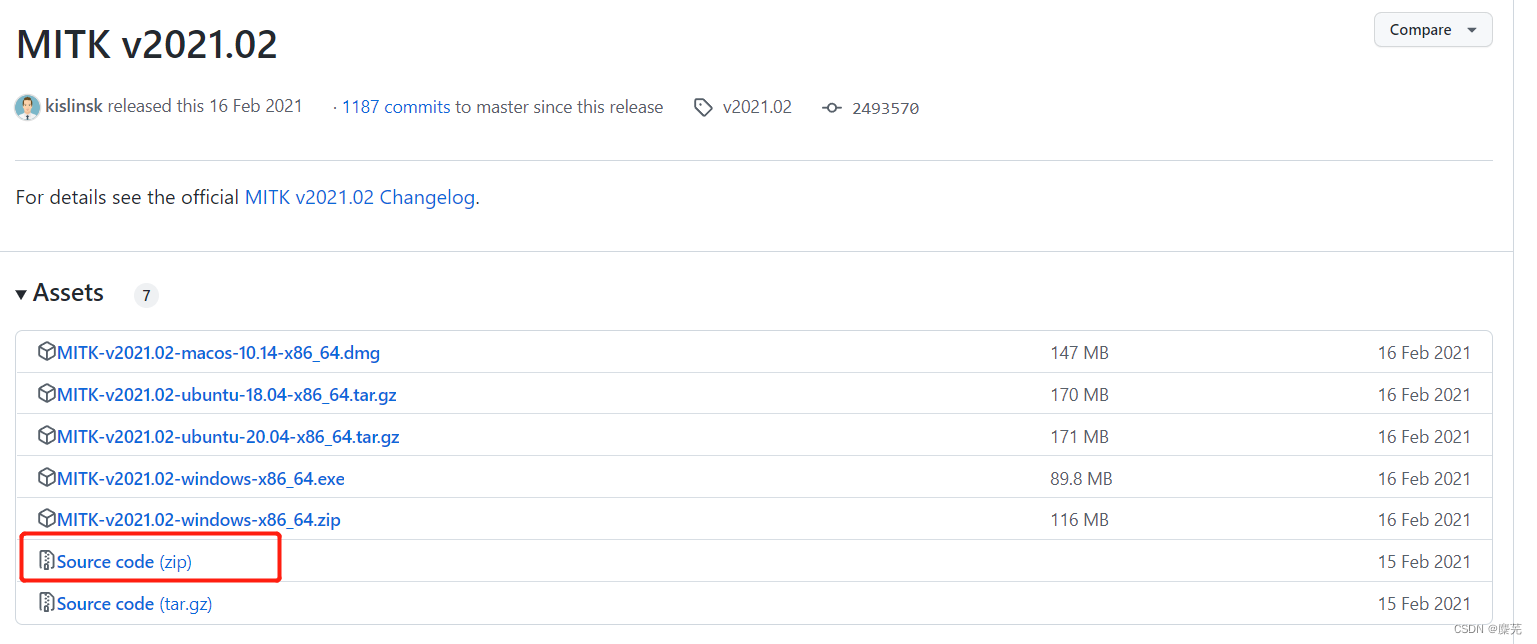Viewport: 1537px width, 644px height.
Task: Open the Compare dropdown
Action: point(1433,30)
